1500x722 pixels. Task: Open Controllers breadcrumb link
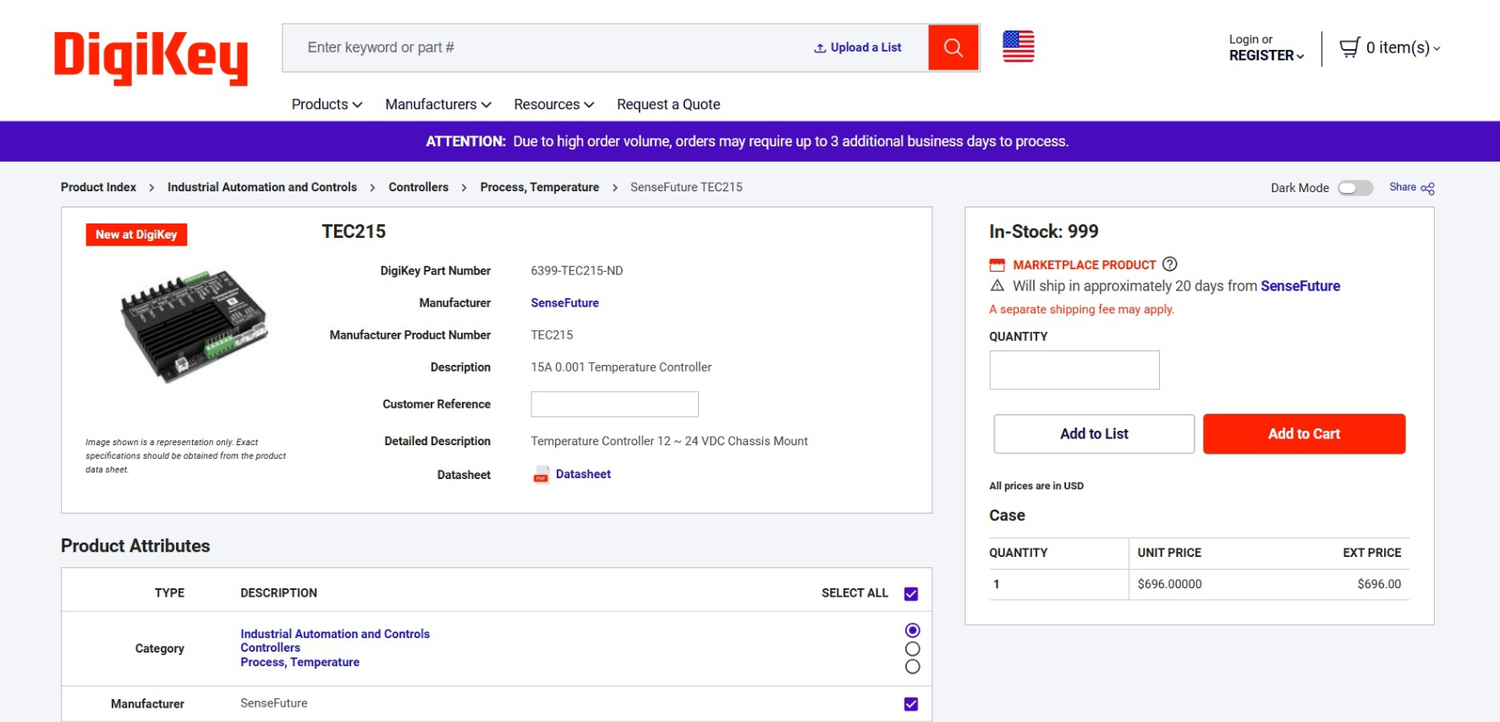pos(418,187)
